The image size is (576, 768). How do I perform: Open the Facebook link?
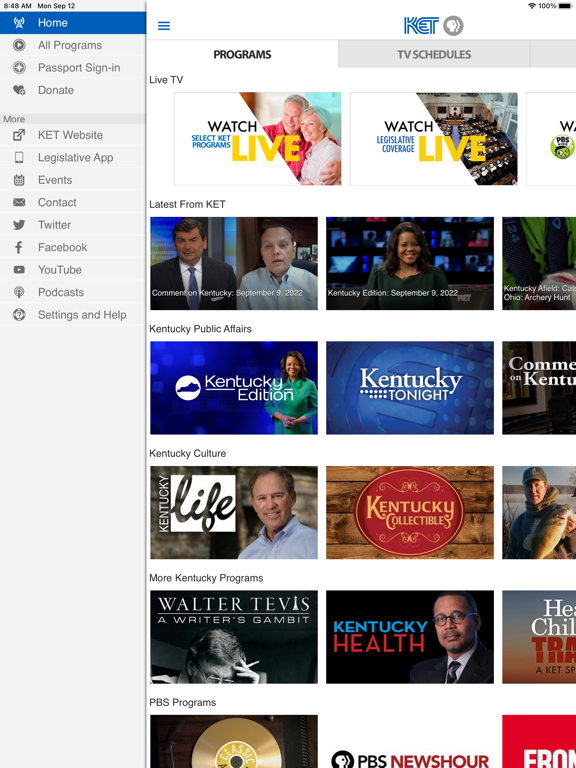[73, 247]
